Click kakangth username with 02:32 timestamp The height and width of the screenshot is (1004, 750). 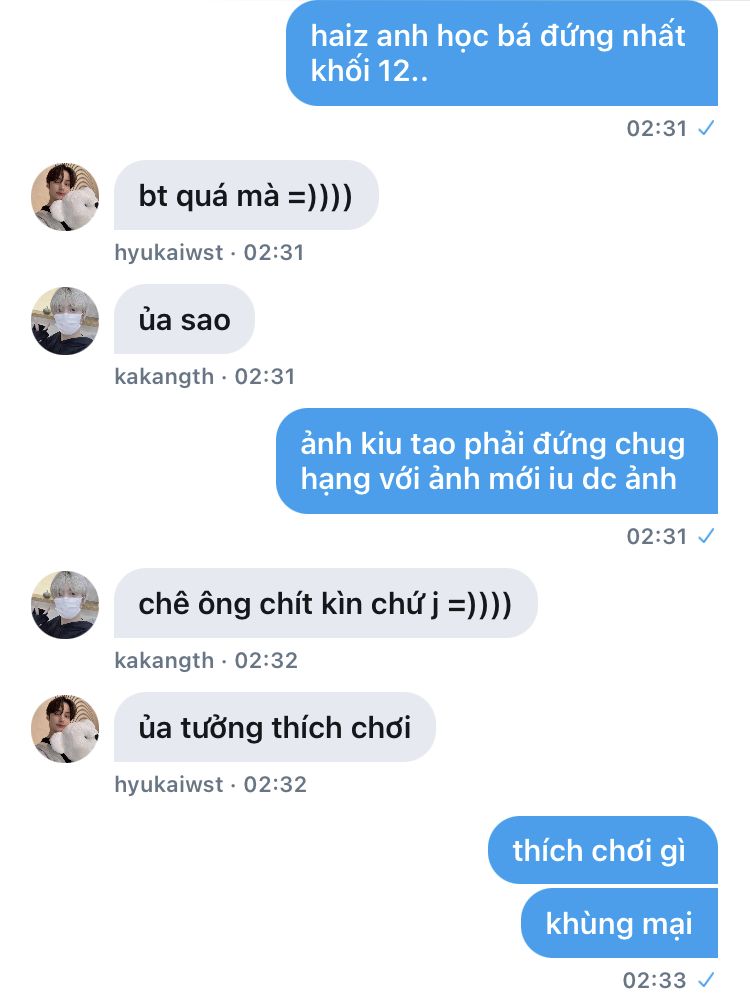[x=164, y=660]
